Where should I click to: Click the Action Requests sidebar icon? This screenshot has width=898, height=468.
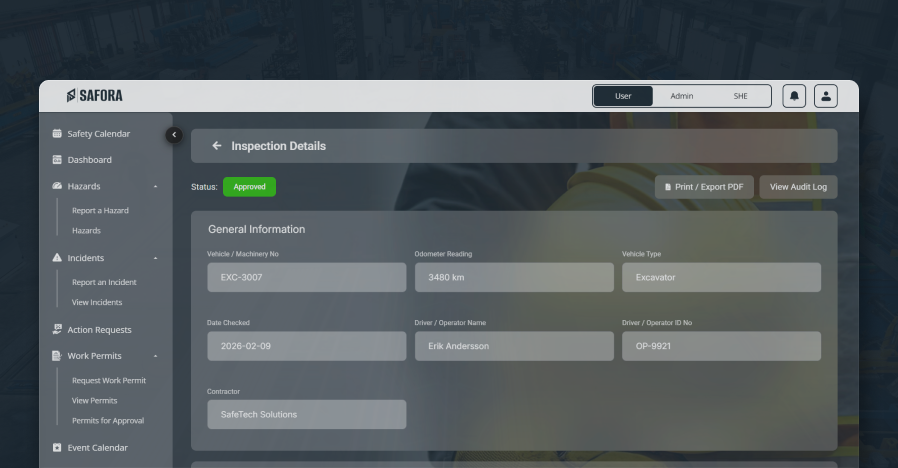pos(57,330)
